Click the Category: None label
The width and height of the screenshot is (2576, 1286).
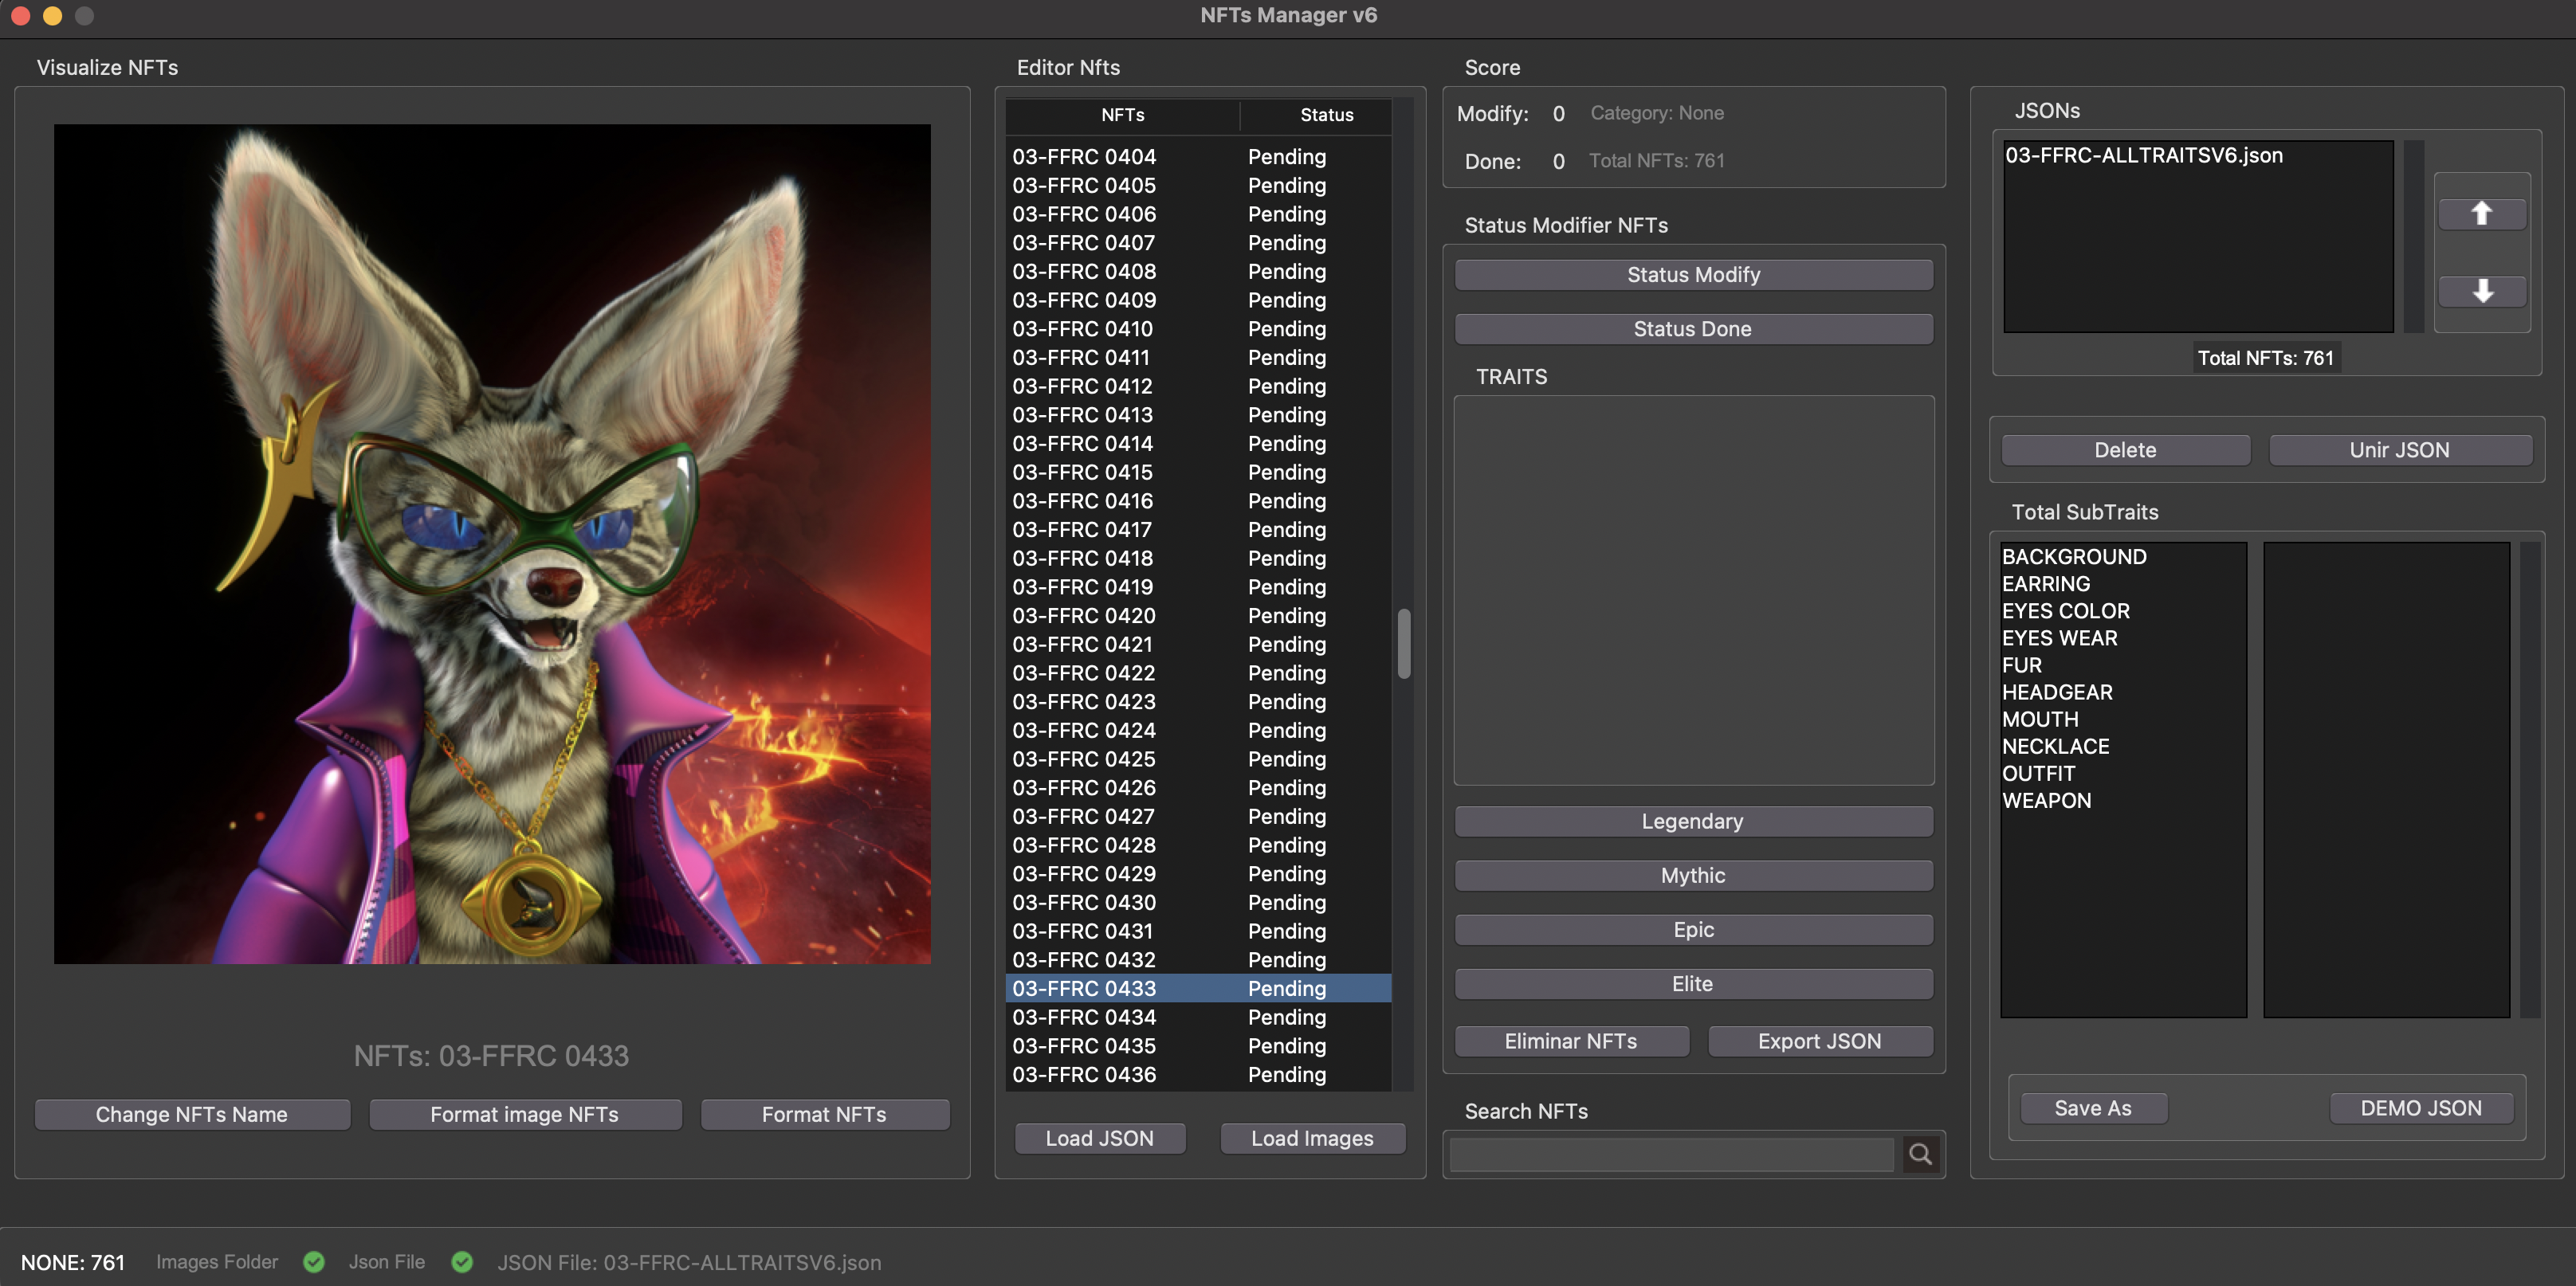click(x=1657, y=113)
